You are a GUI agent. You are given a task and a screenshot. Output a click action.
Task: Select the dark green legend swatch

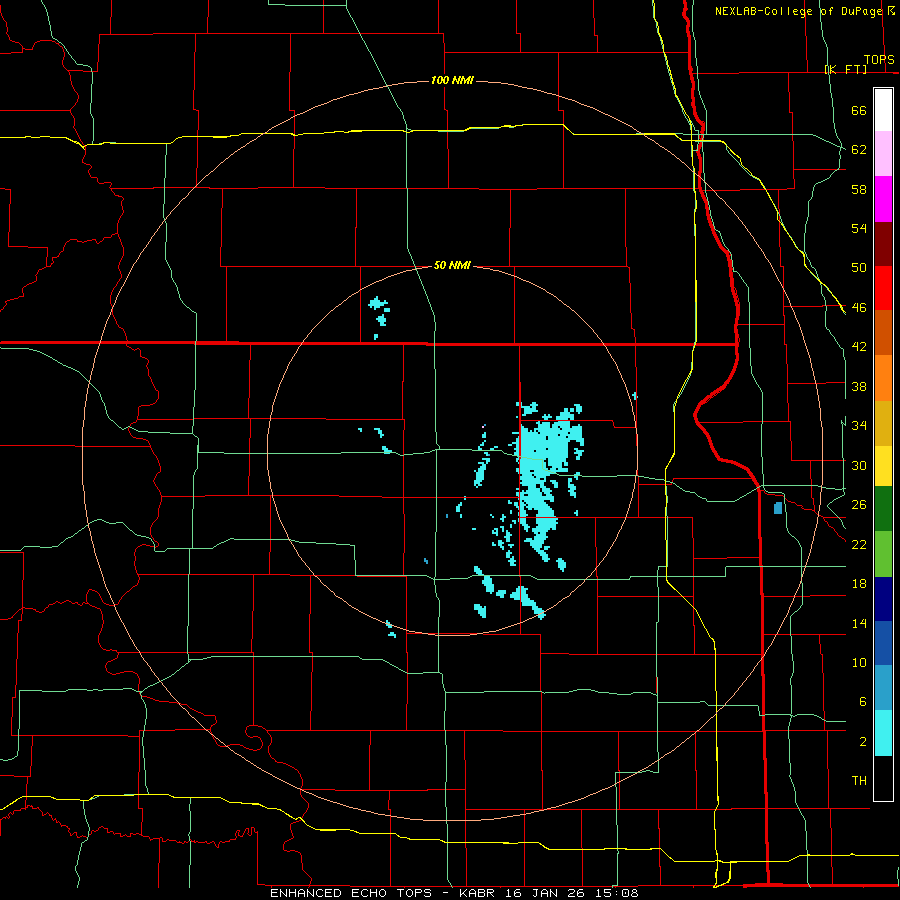coord(883,509)
